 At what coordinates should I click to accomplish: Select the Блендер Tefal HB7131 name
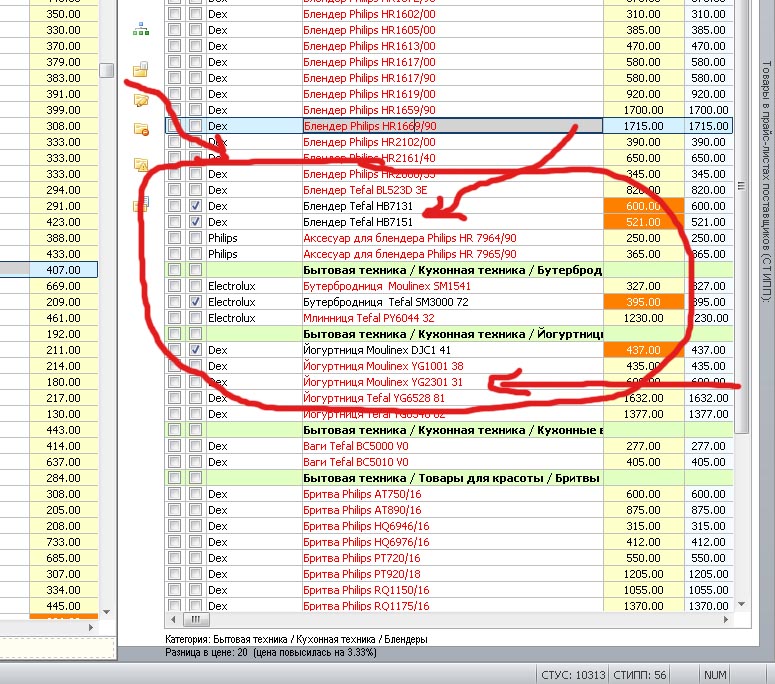[357, 206]
